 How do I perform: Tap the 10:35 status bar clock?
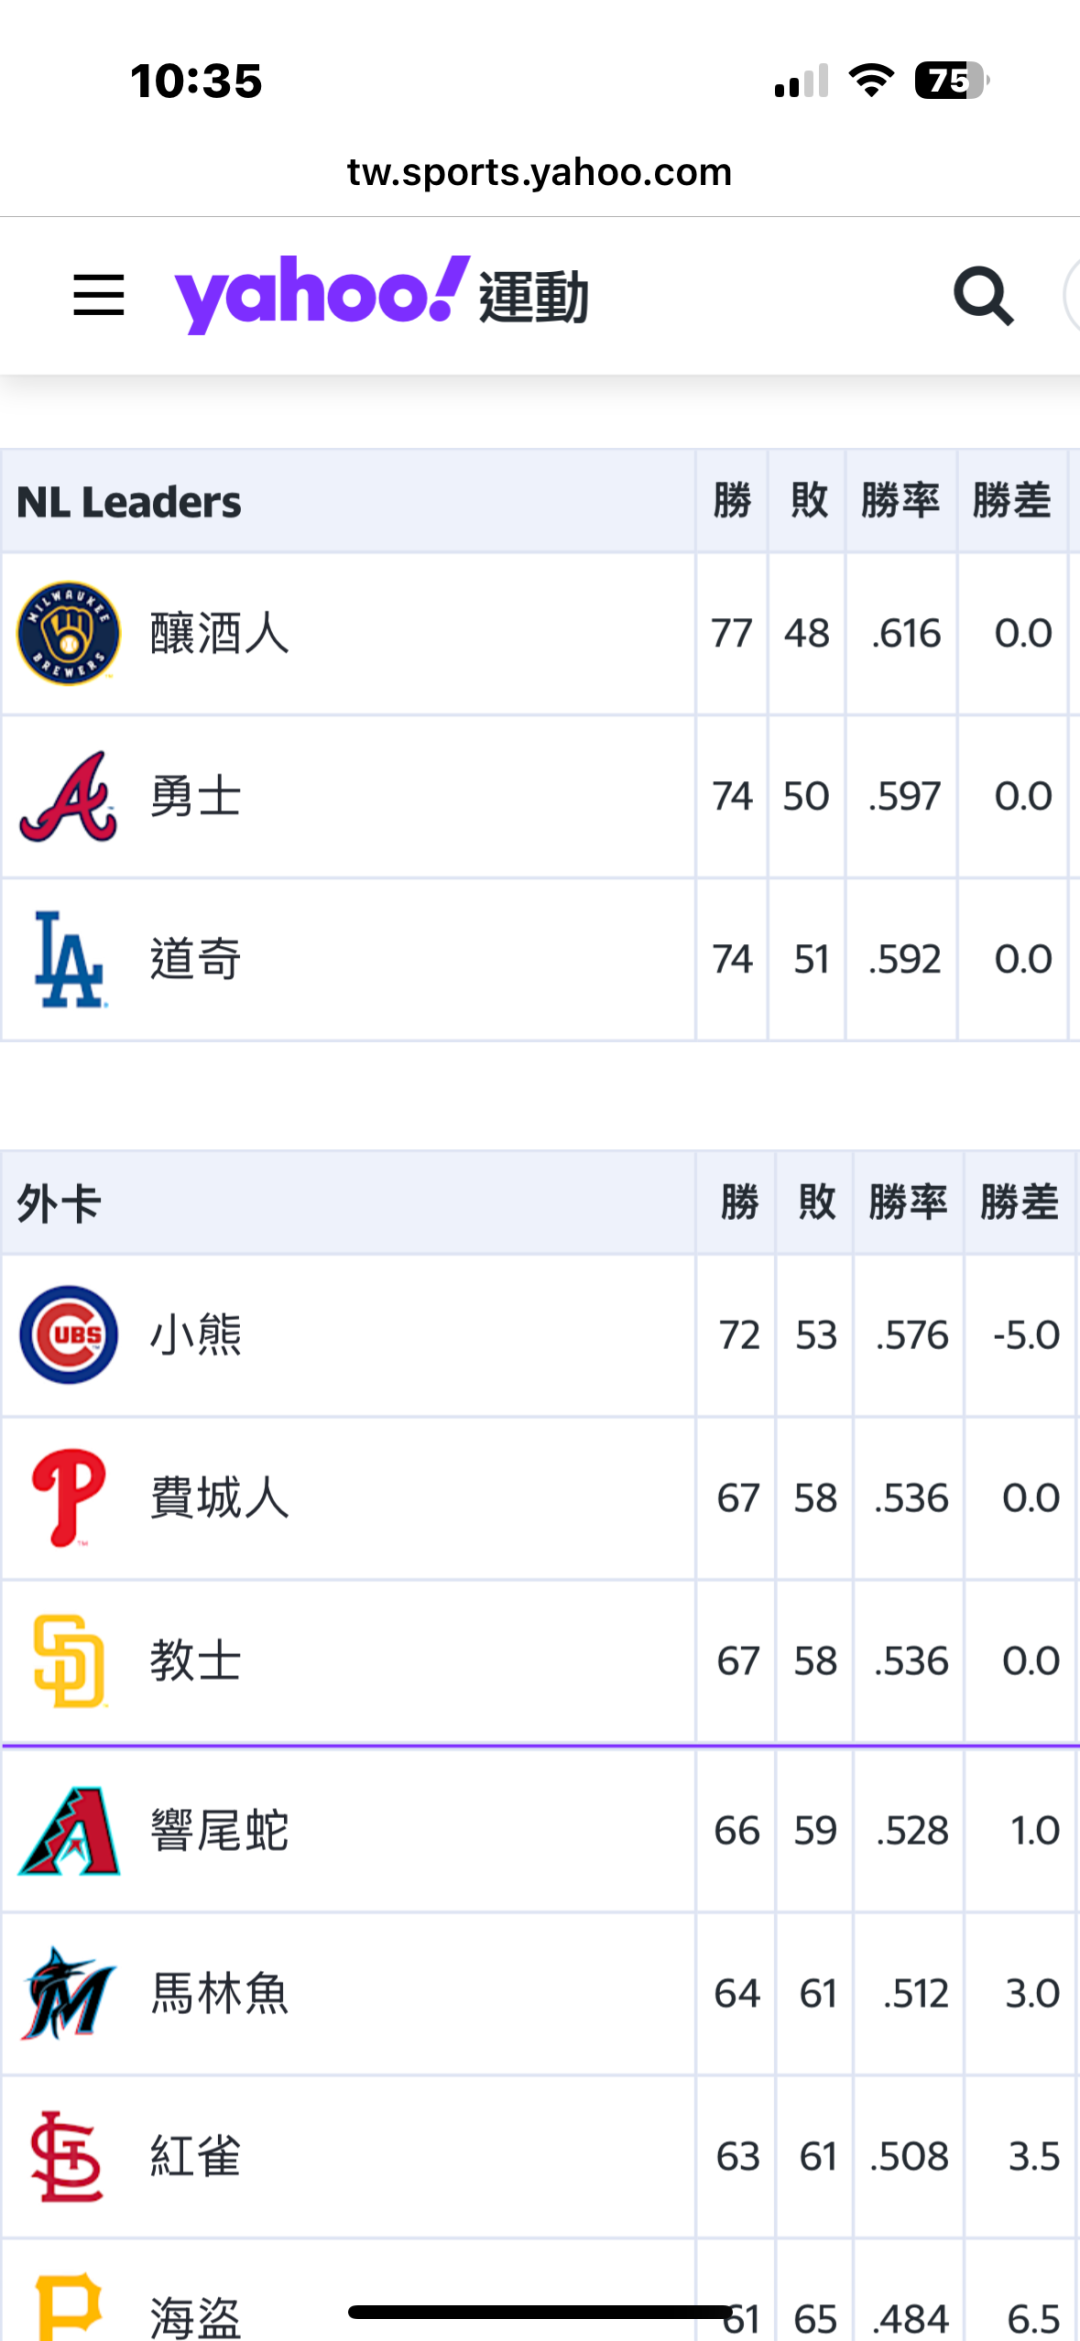coord(196,81)
